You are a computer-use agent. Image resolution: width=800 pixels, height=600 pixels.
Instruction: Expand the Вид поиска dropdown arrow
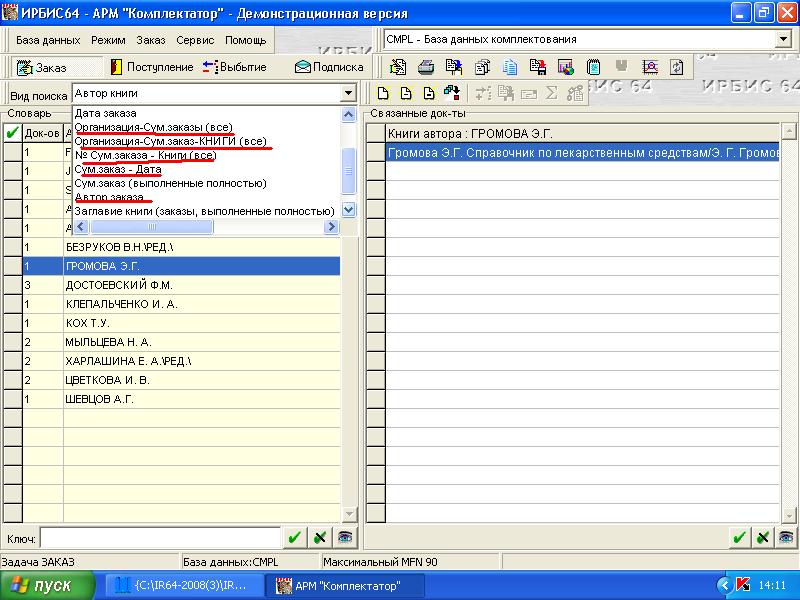[x=347, y=94]
